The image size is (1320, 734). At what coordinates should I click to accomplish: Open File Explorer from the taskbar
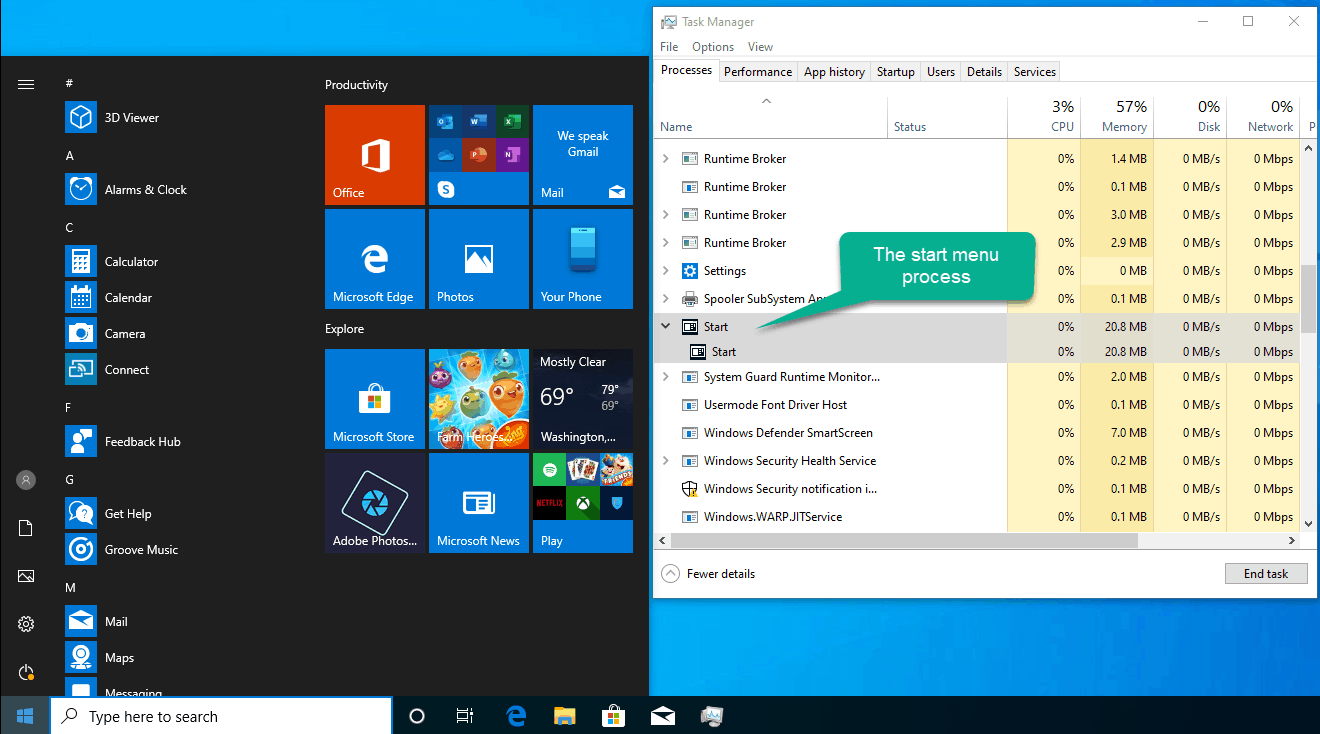point(565,716)
